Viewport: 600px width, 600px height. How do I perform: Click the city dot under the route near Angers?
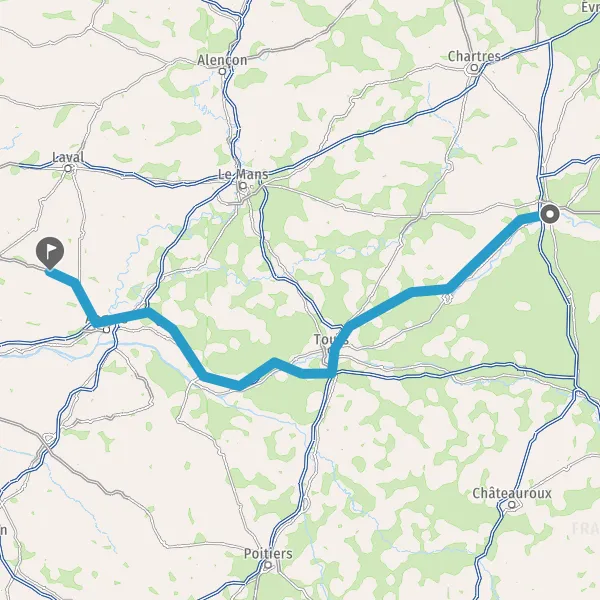pos(107,330)
